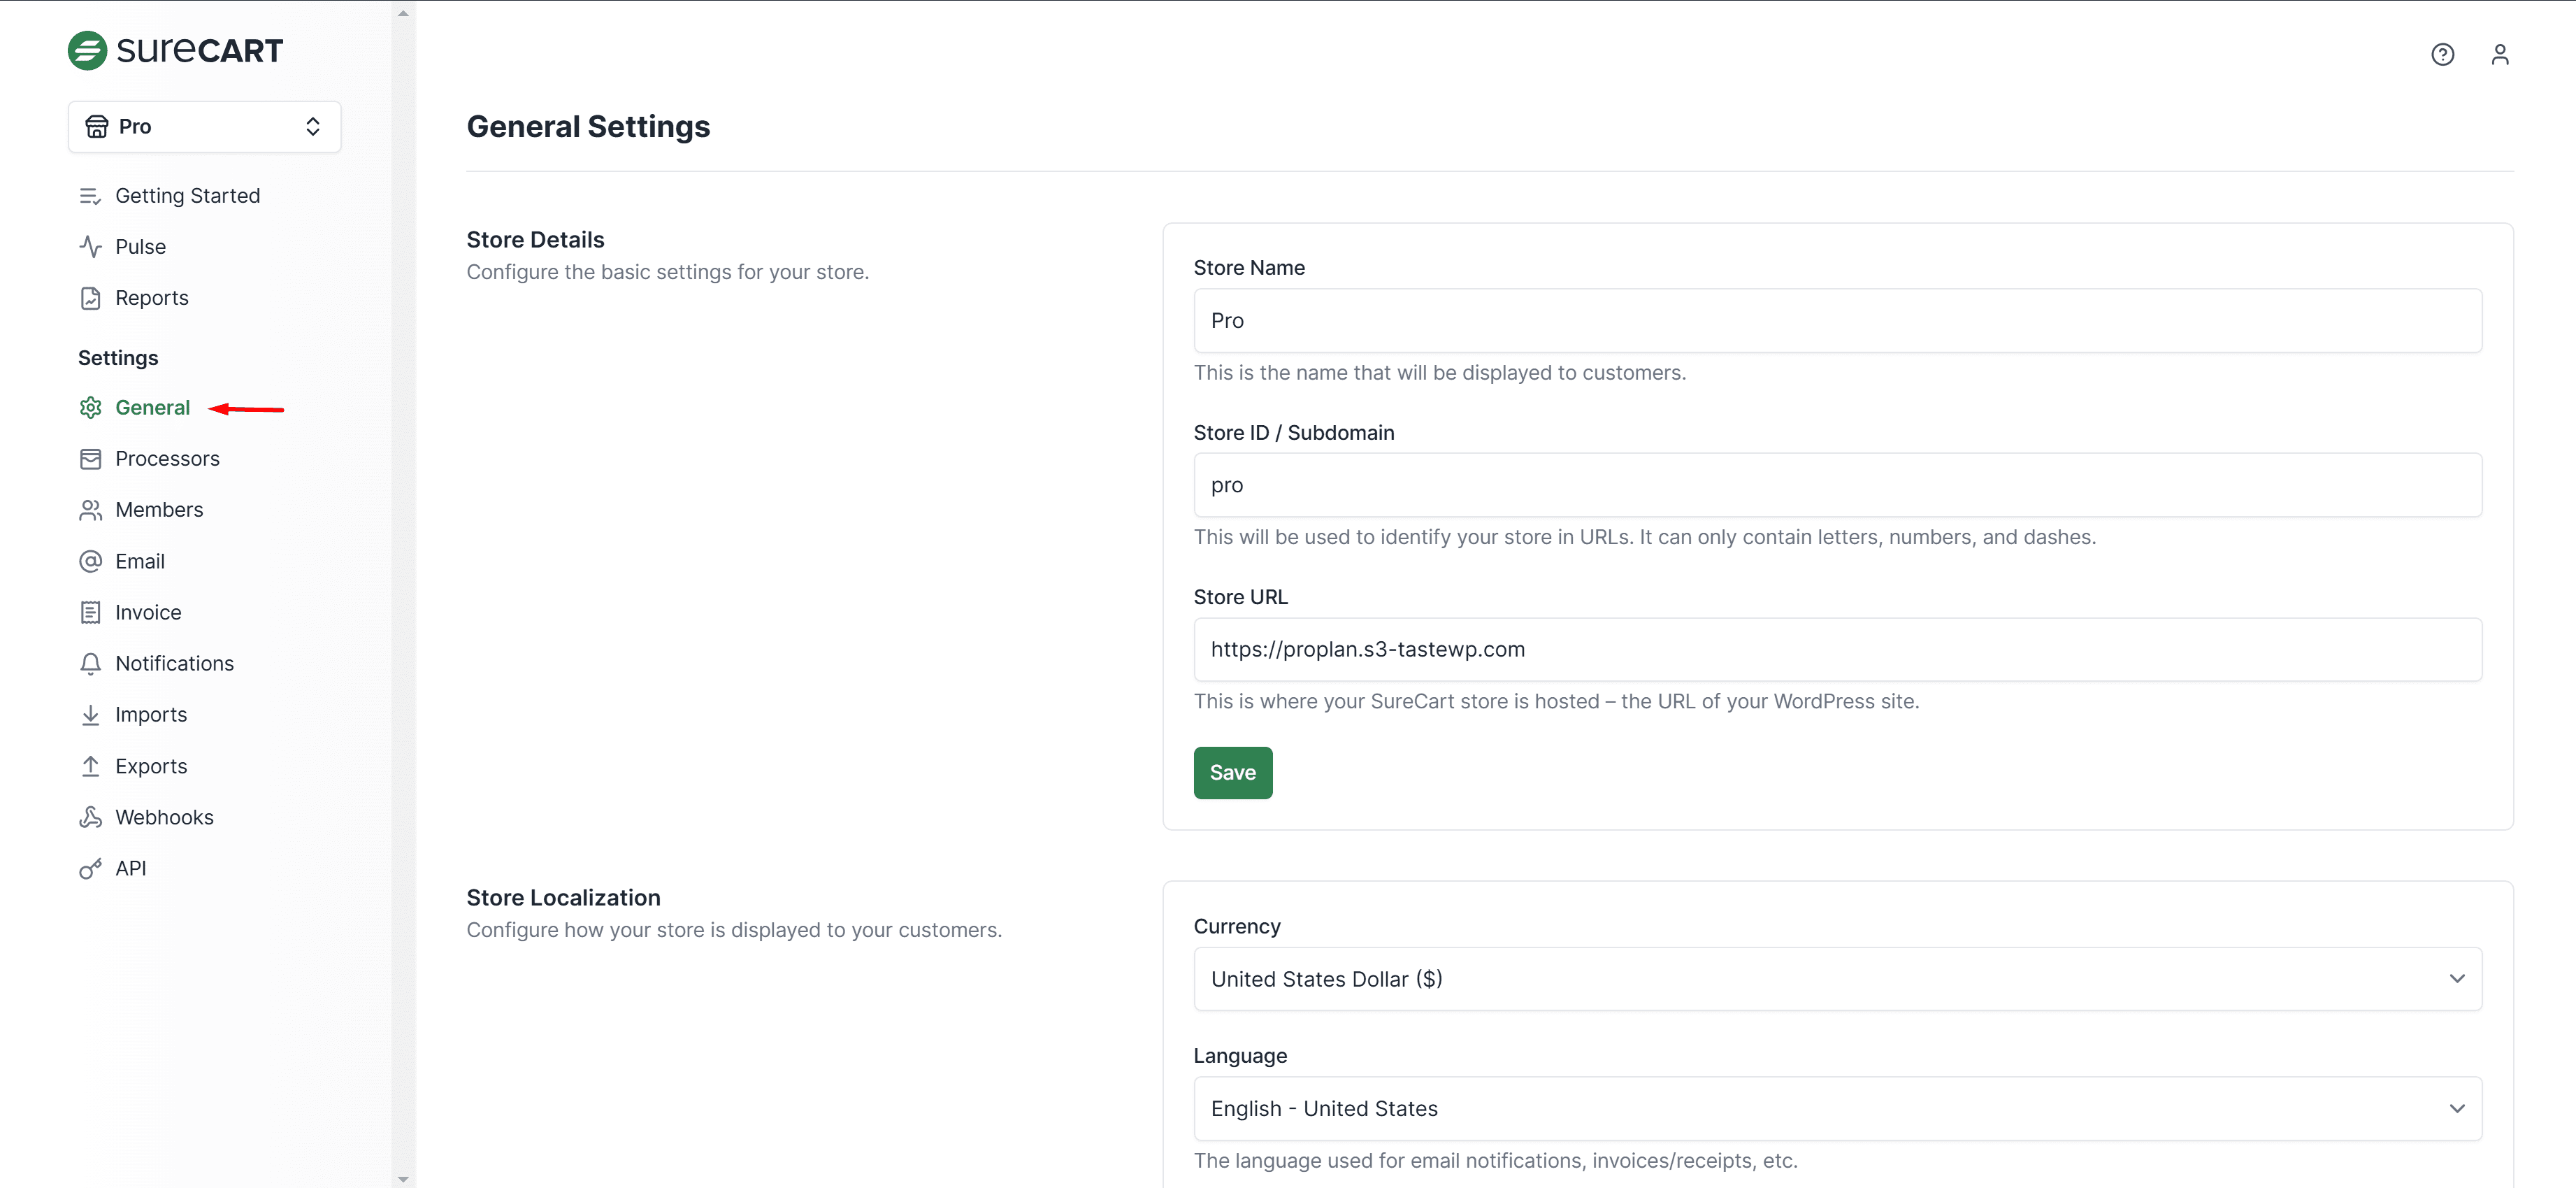Click the Members people icon
Viewport: 2576px width, 1188px height.
[90, 510]
